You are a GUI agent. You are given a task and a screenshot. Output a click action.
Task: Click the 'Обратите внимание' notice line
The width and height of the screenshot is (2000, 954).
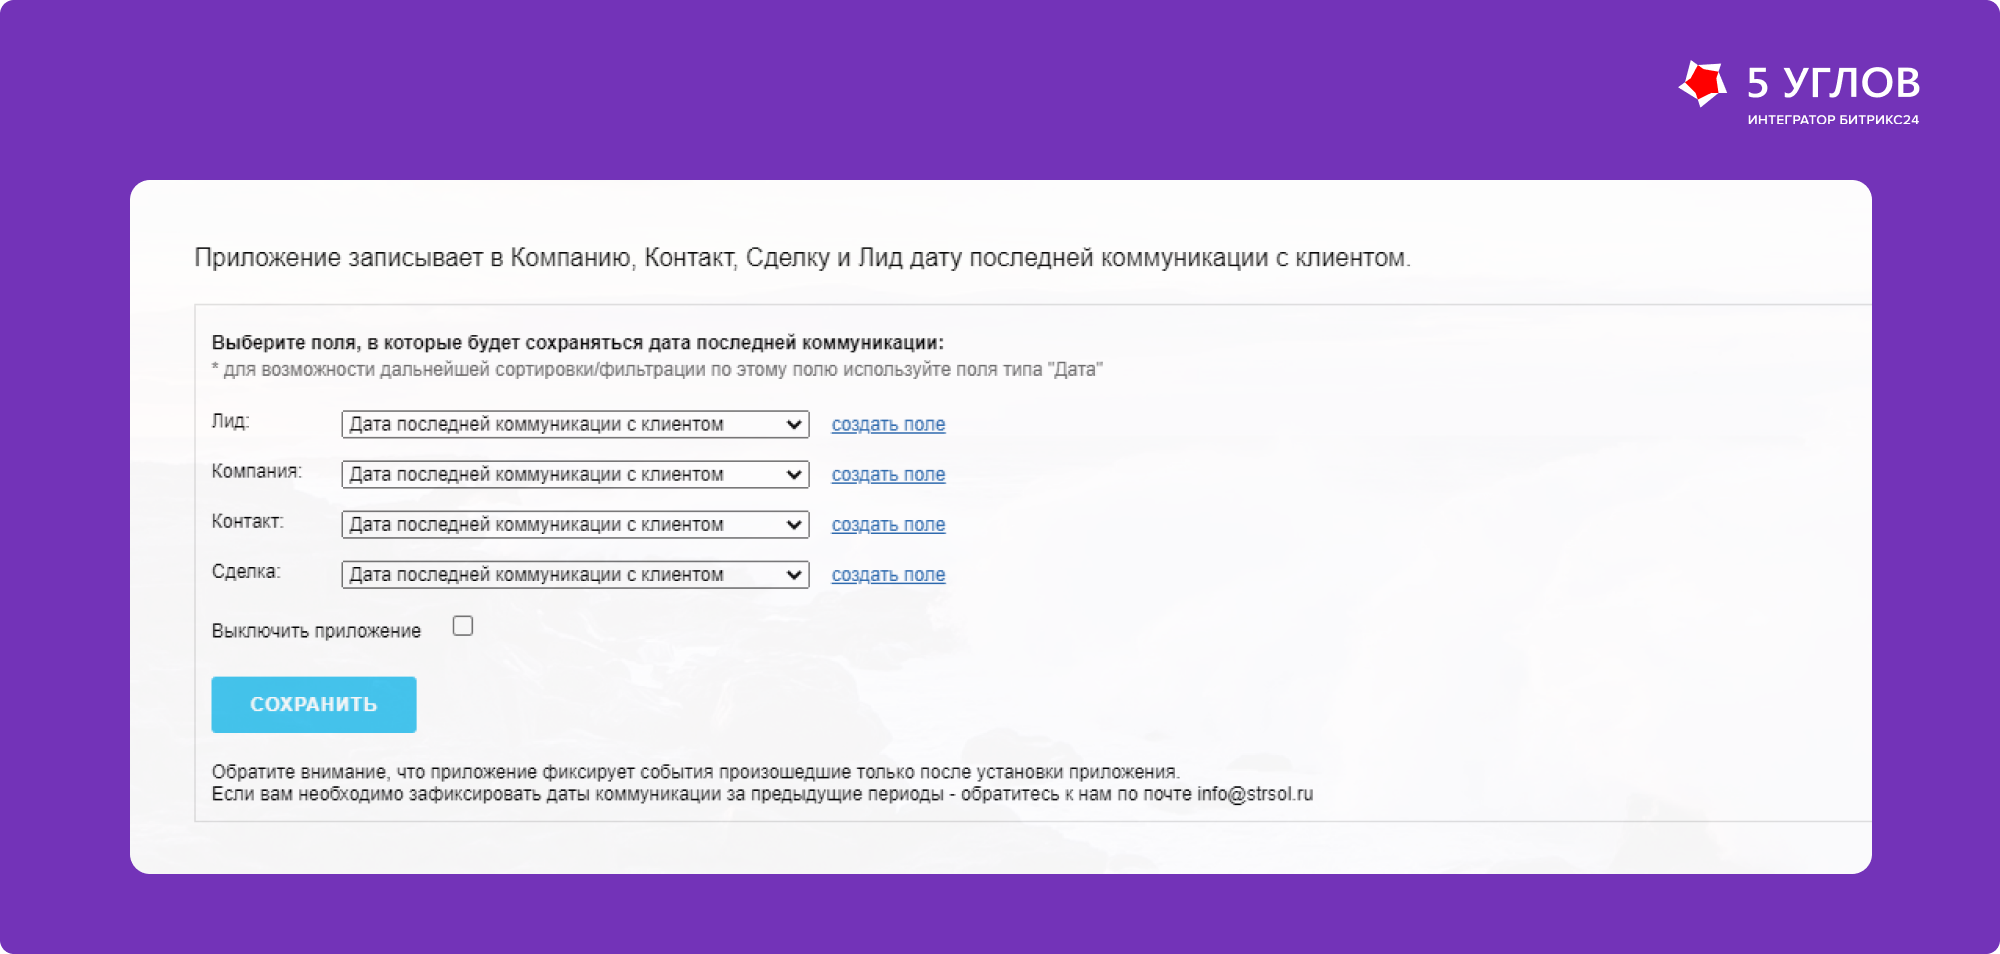click(695, 772)
